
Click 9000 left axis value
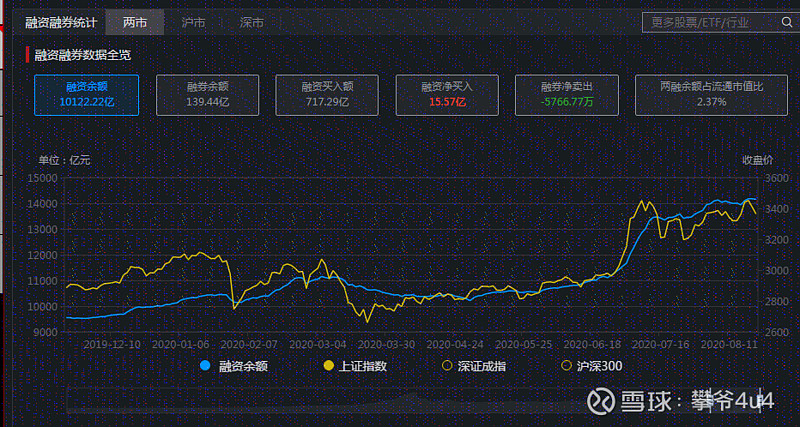[47, 333]
